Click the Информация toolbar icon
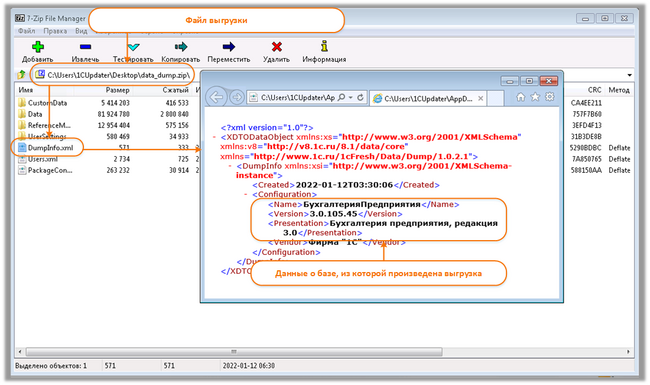 324,46
